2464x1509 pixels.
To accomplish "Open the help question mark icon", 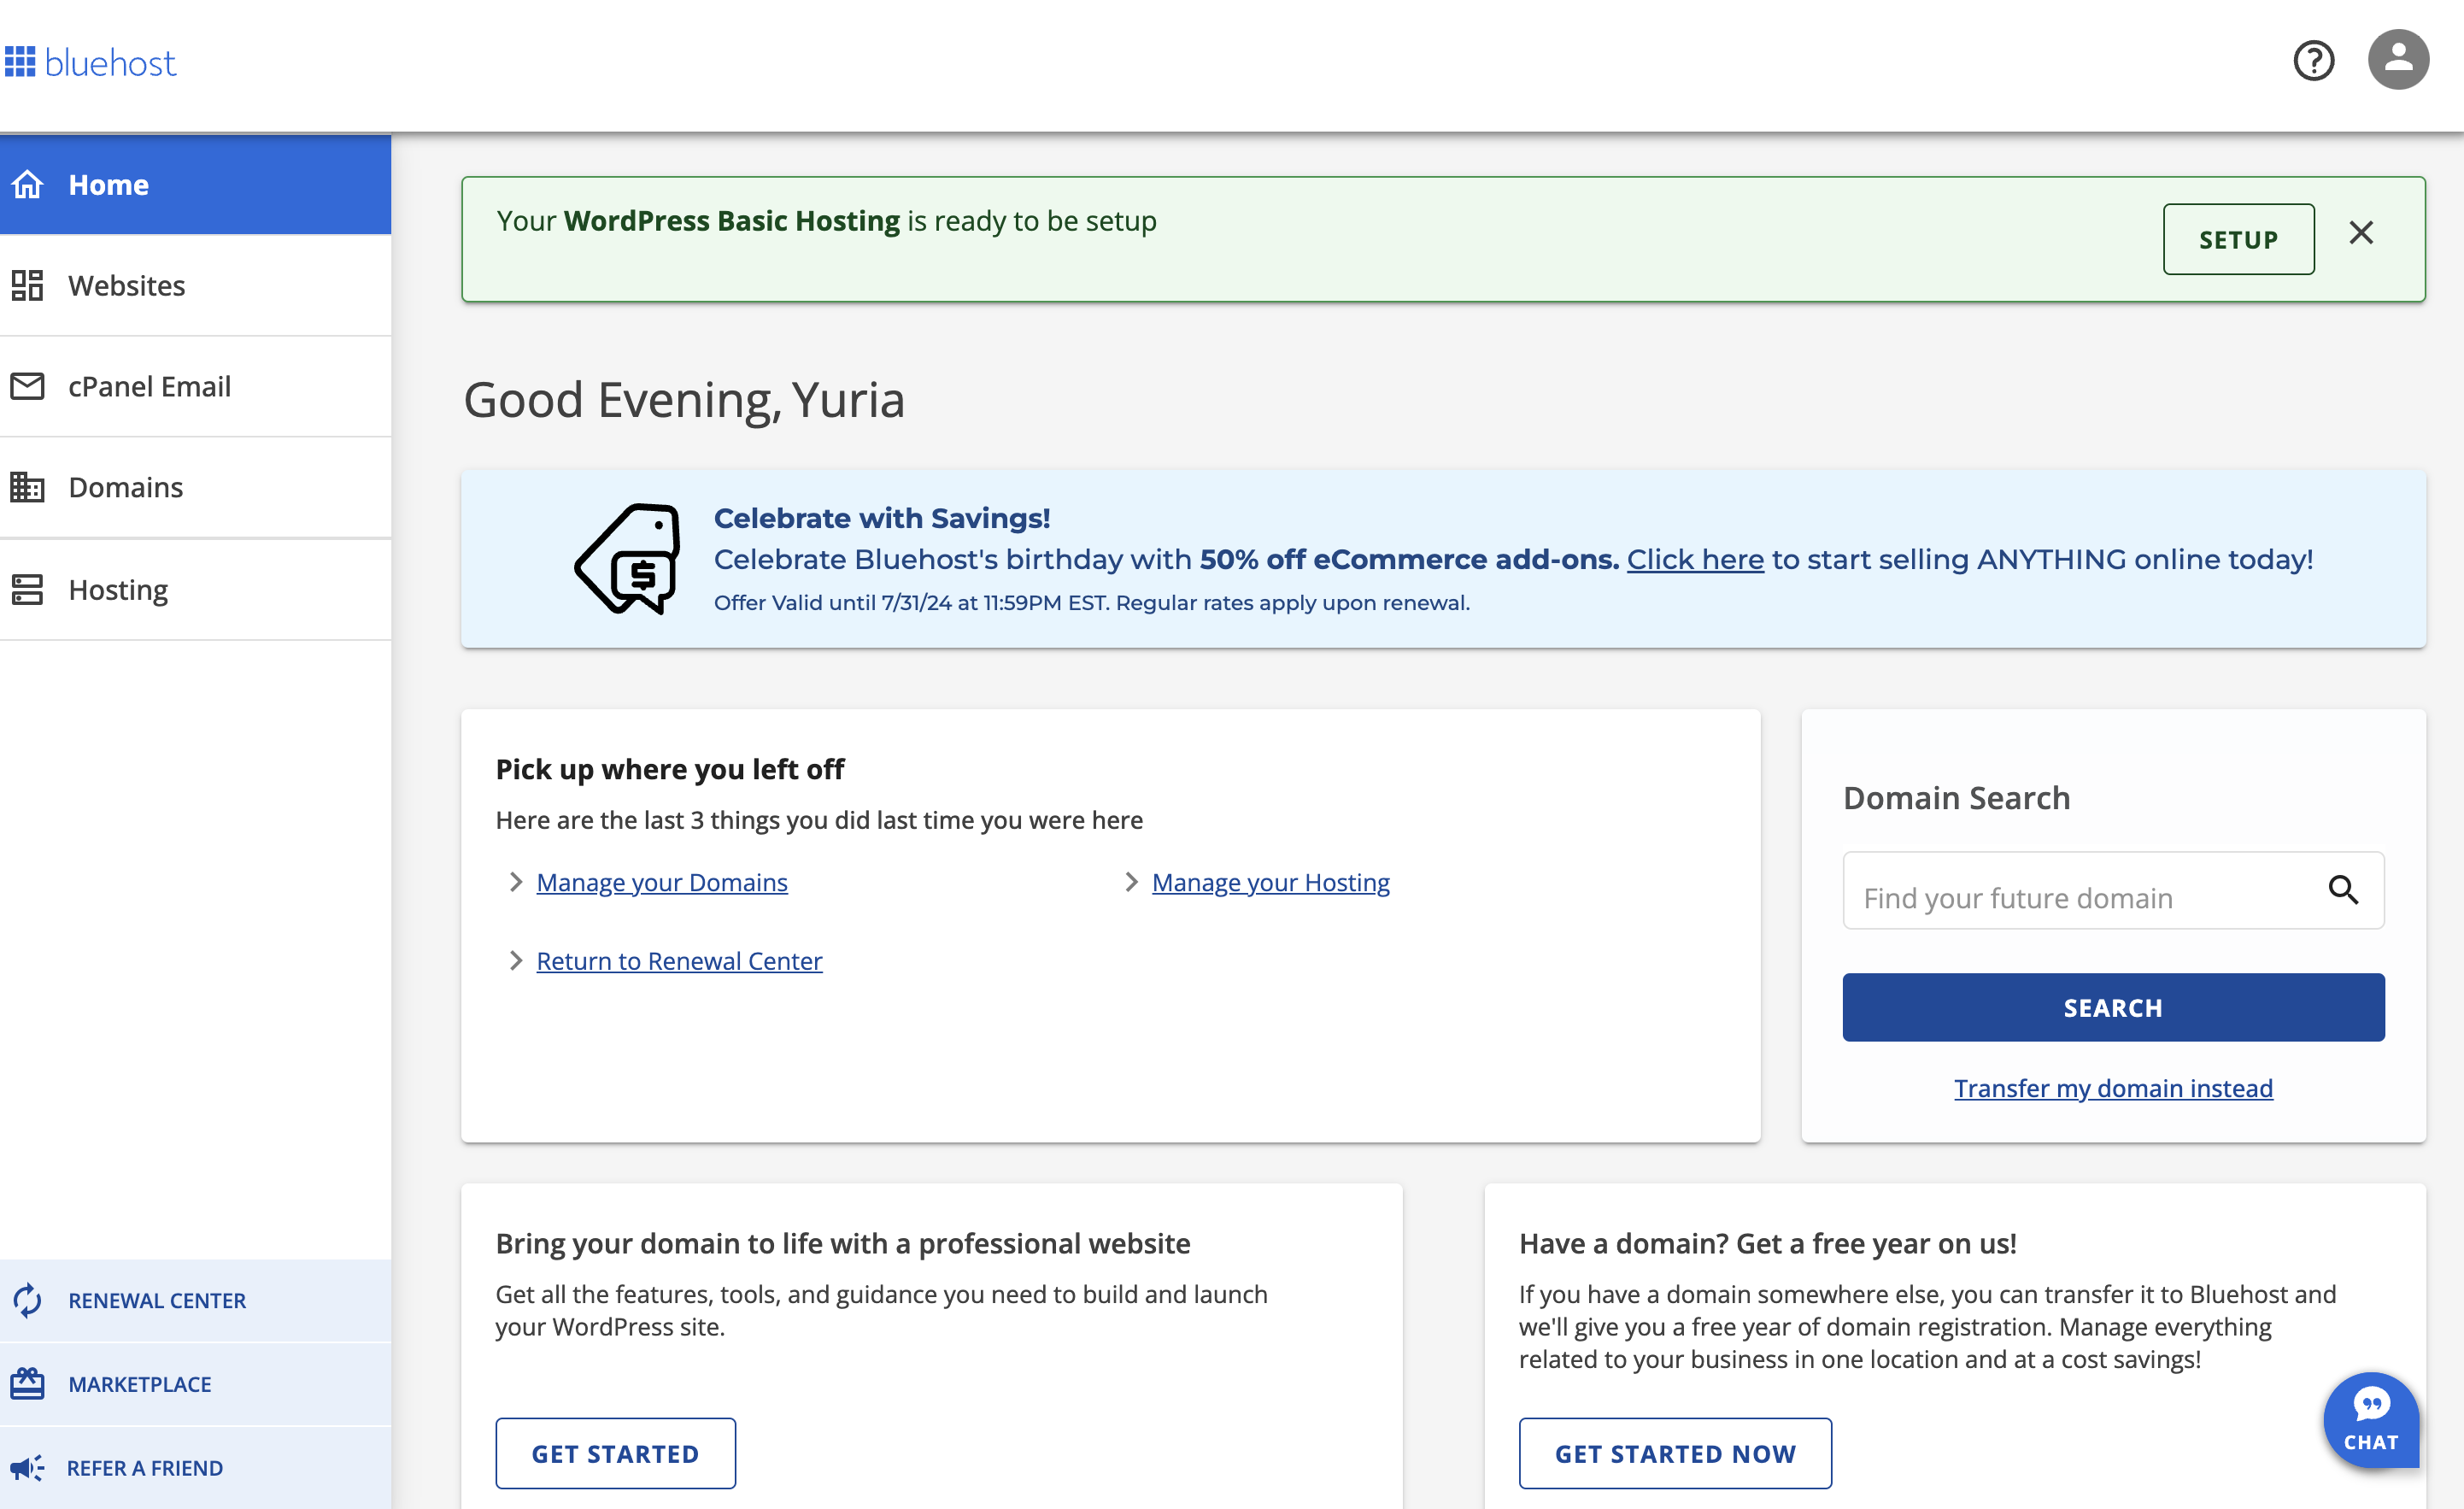I will coord(2313,61).
